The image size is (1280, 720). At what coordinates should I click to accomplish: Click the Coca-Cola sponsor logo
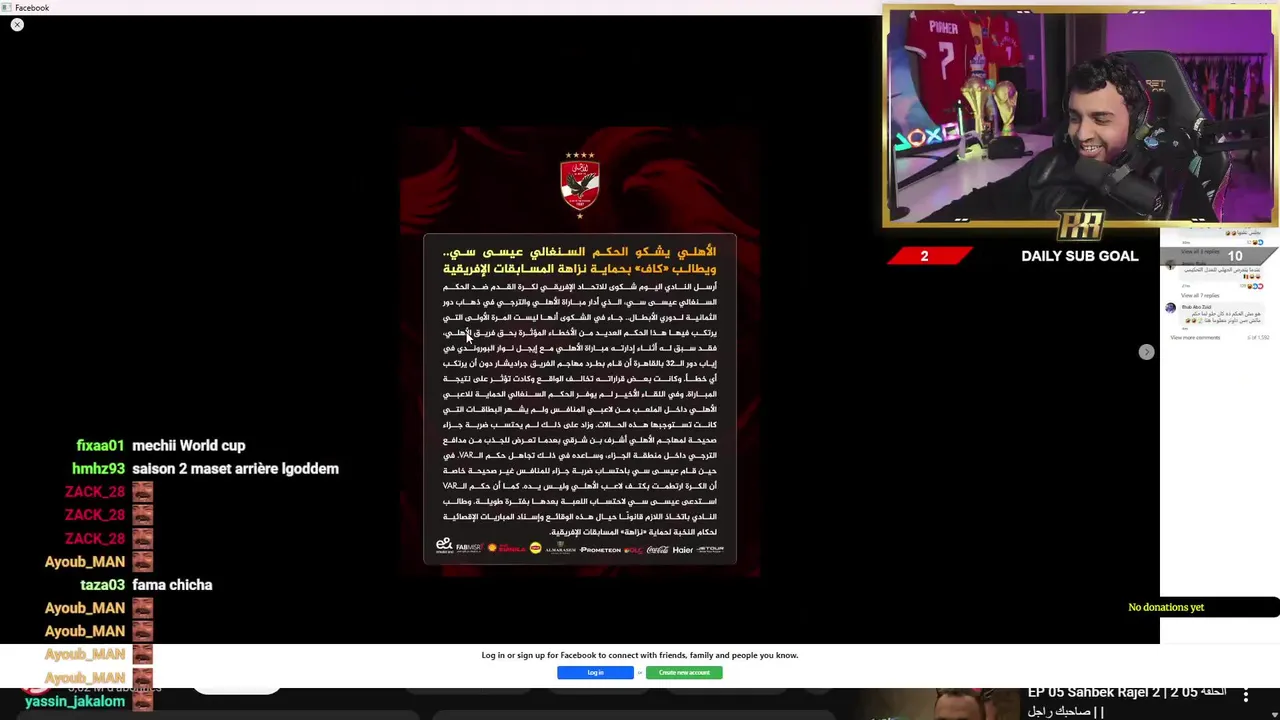tap(658, 549)
